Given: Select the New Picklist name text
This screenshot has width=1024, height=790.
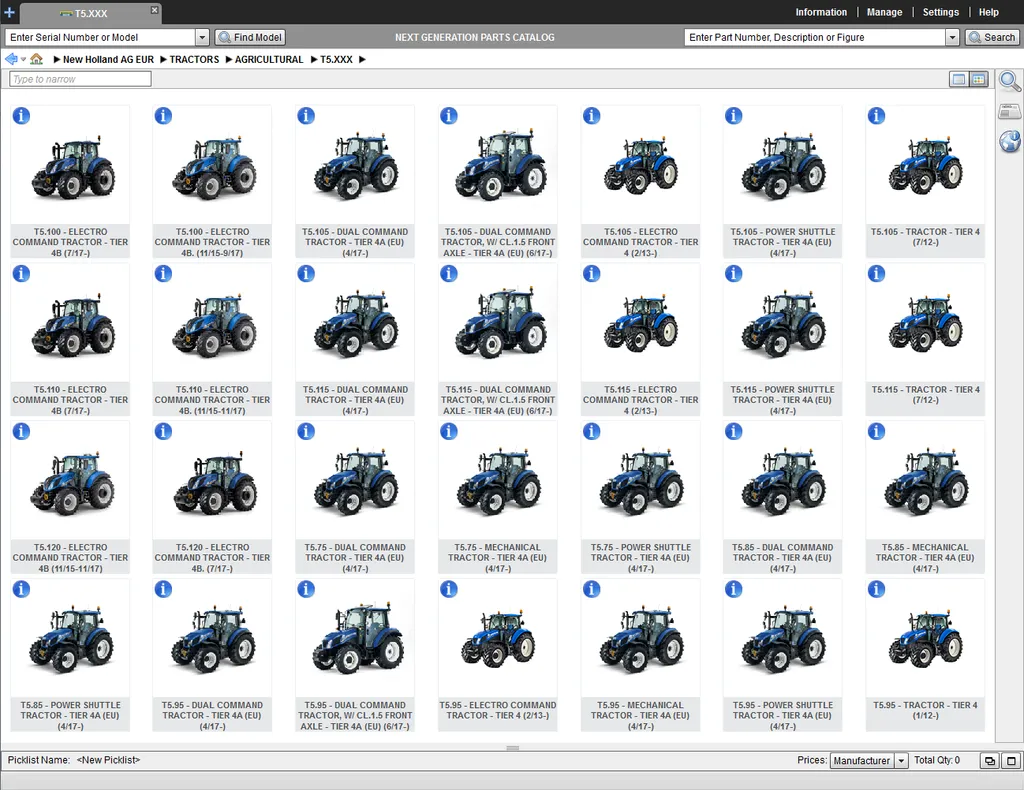Looking at the screenshot, I should coord(108,760).
